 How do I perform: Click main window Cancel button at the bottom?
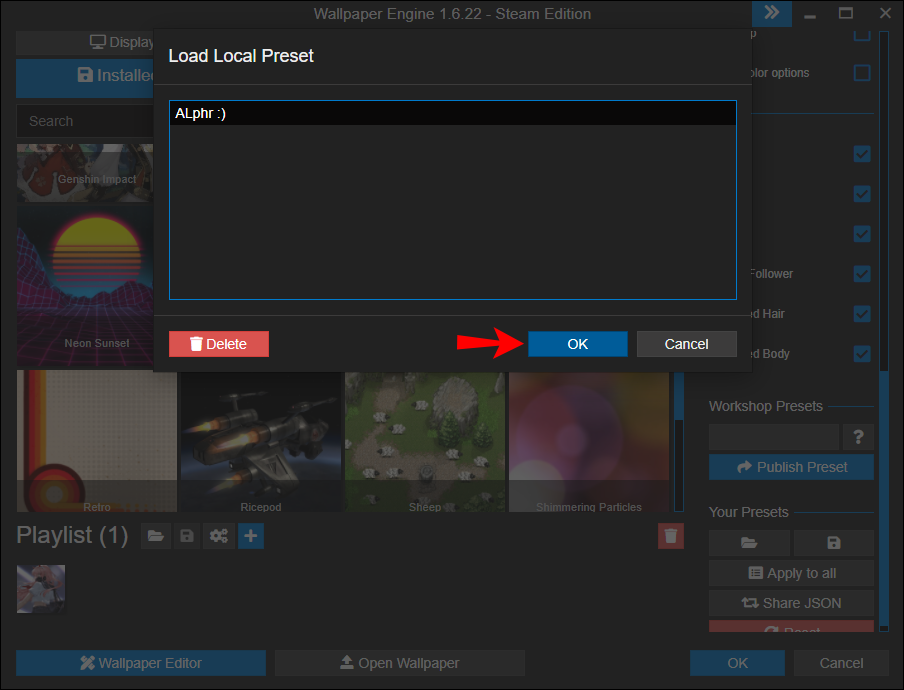[841, 663]
